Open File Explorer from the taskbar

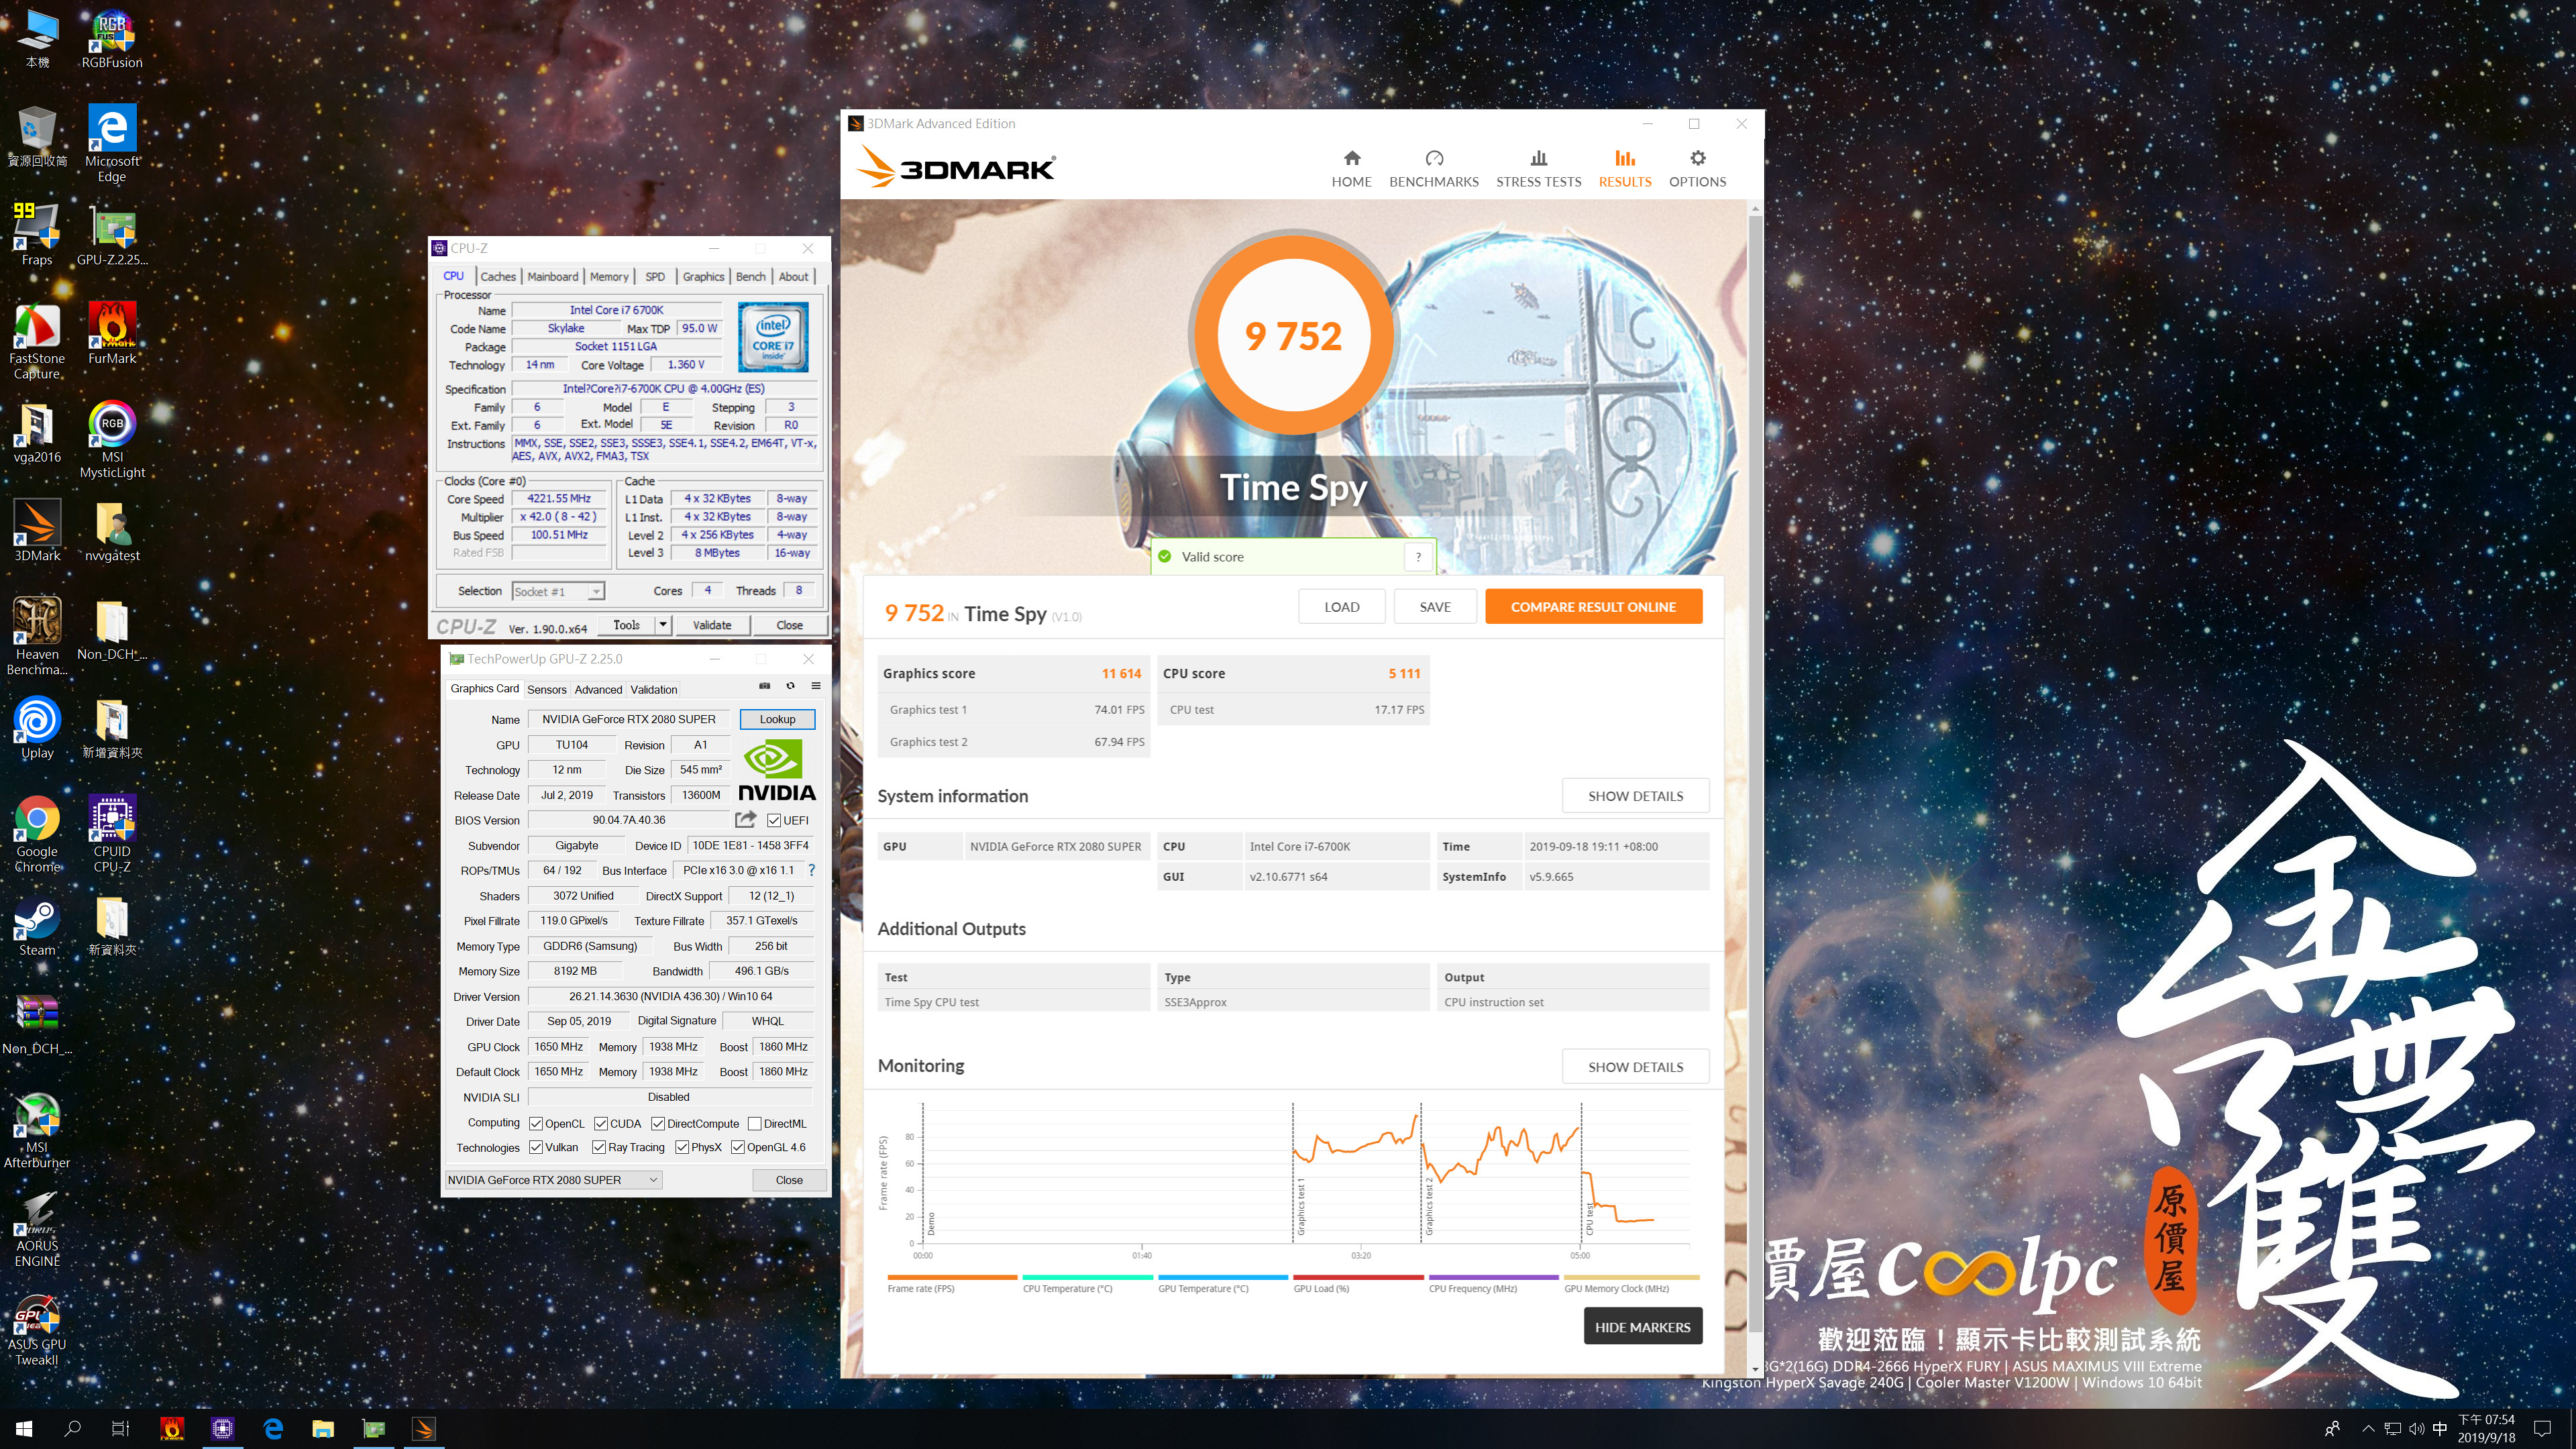coord(322,1429)
